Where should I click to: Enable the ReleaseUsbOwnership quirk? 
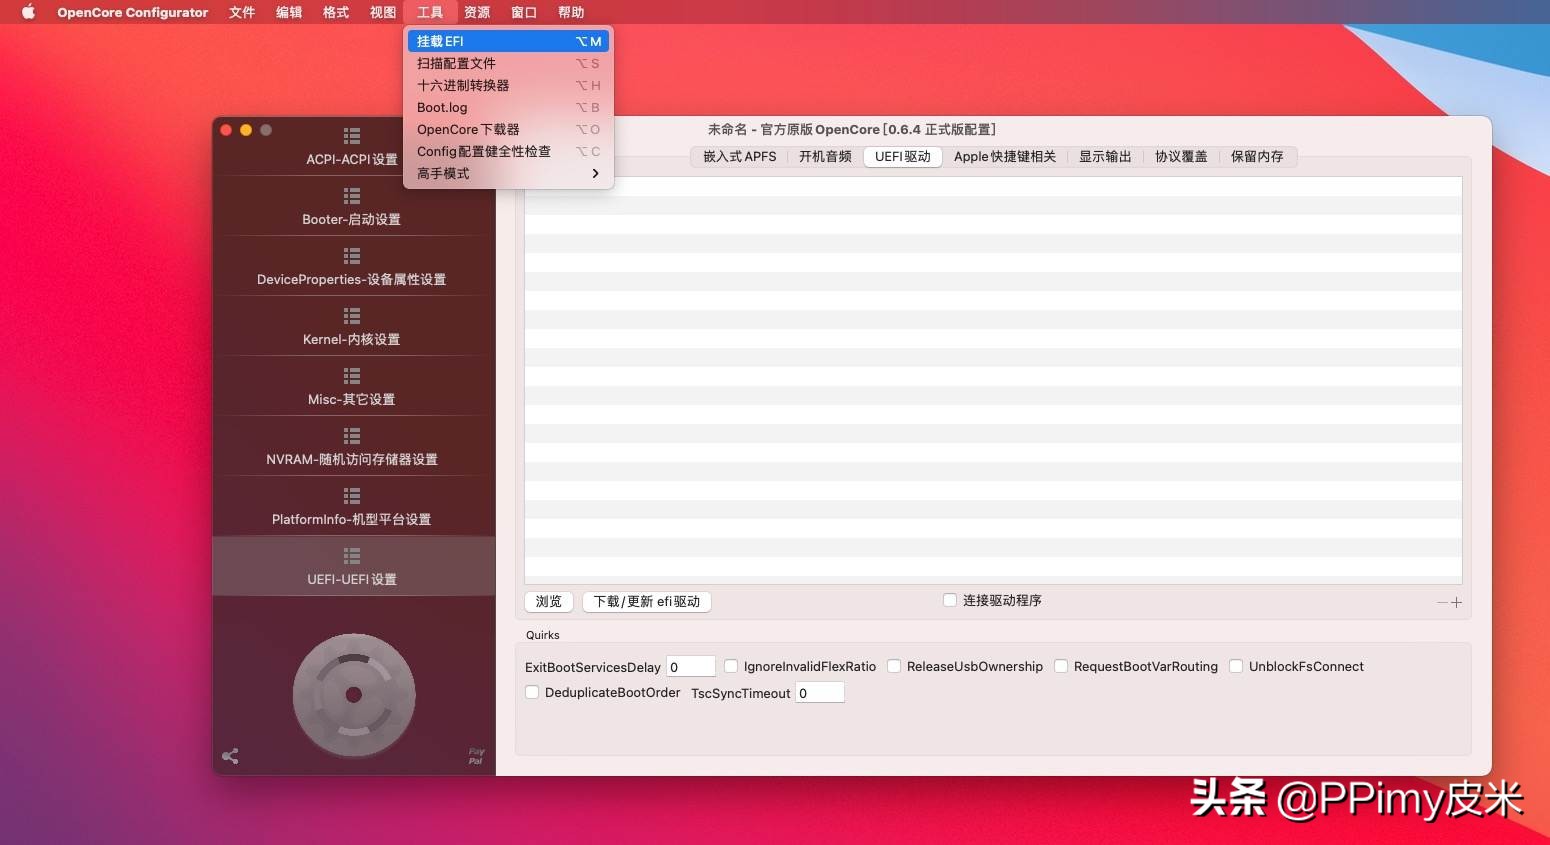coord(893,666)
